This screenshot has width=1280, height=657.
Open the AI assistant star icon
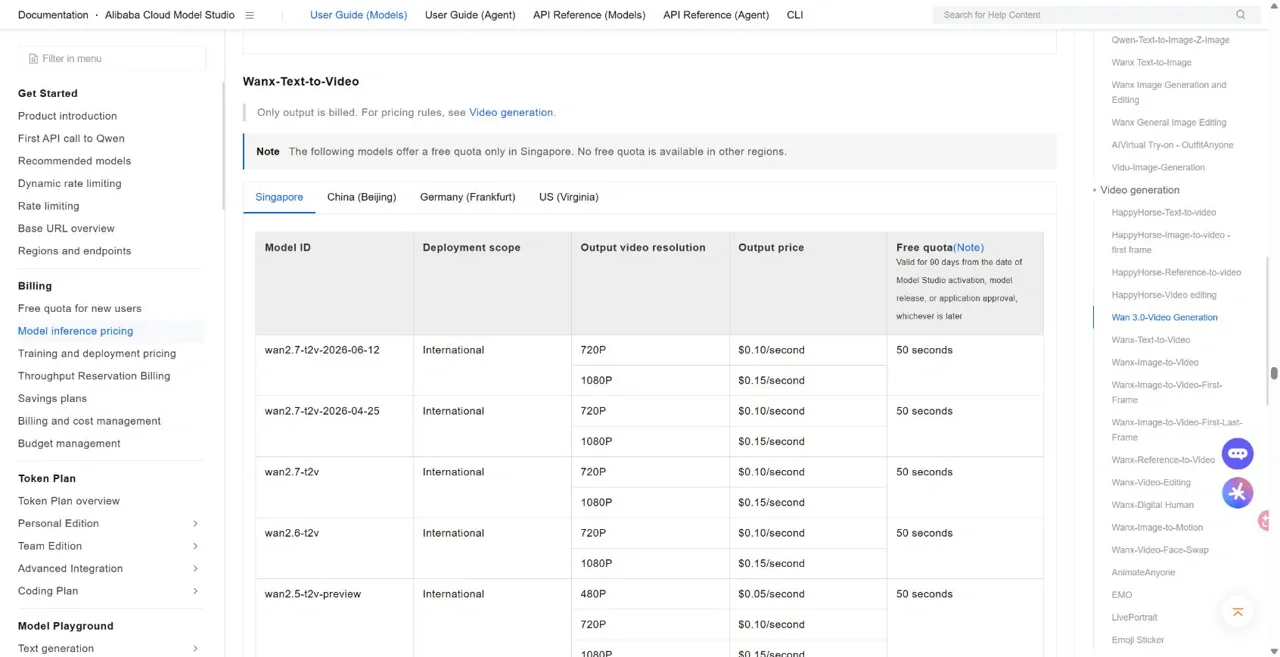click(1238, 492)
